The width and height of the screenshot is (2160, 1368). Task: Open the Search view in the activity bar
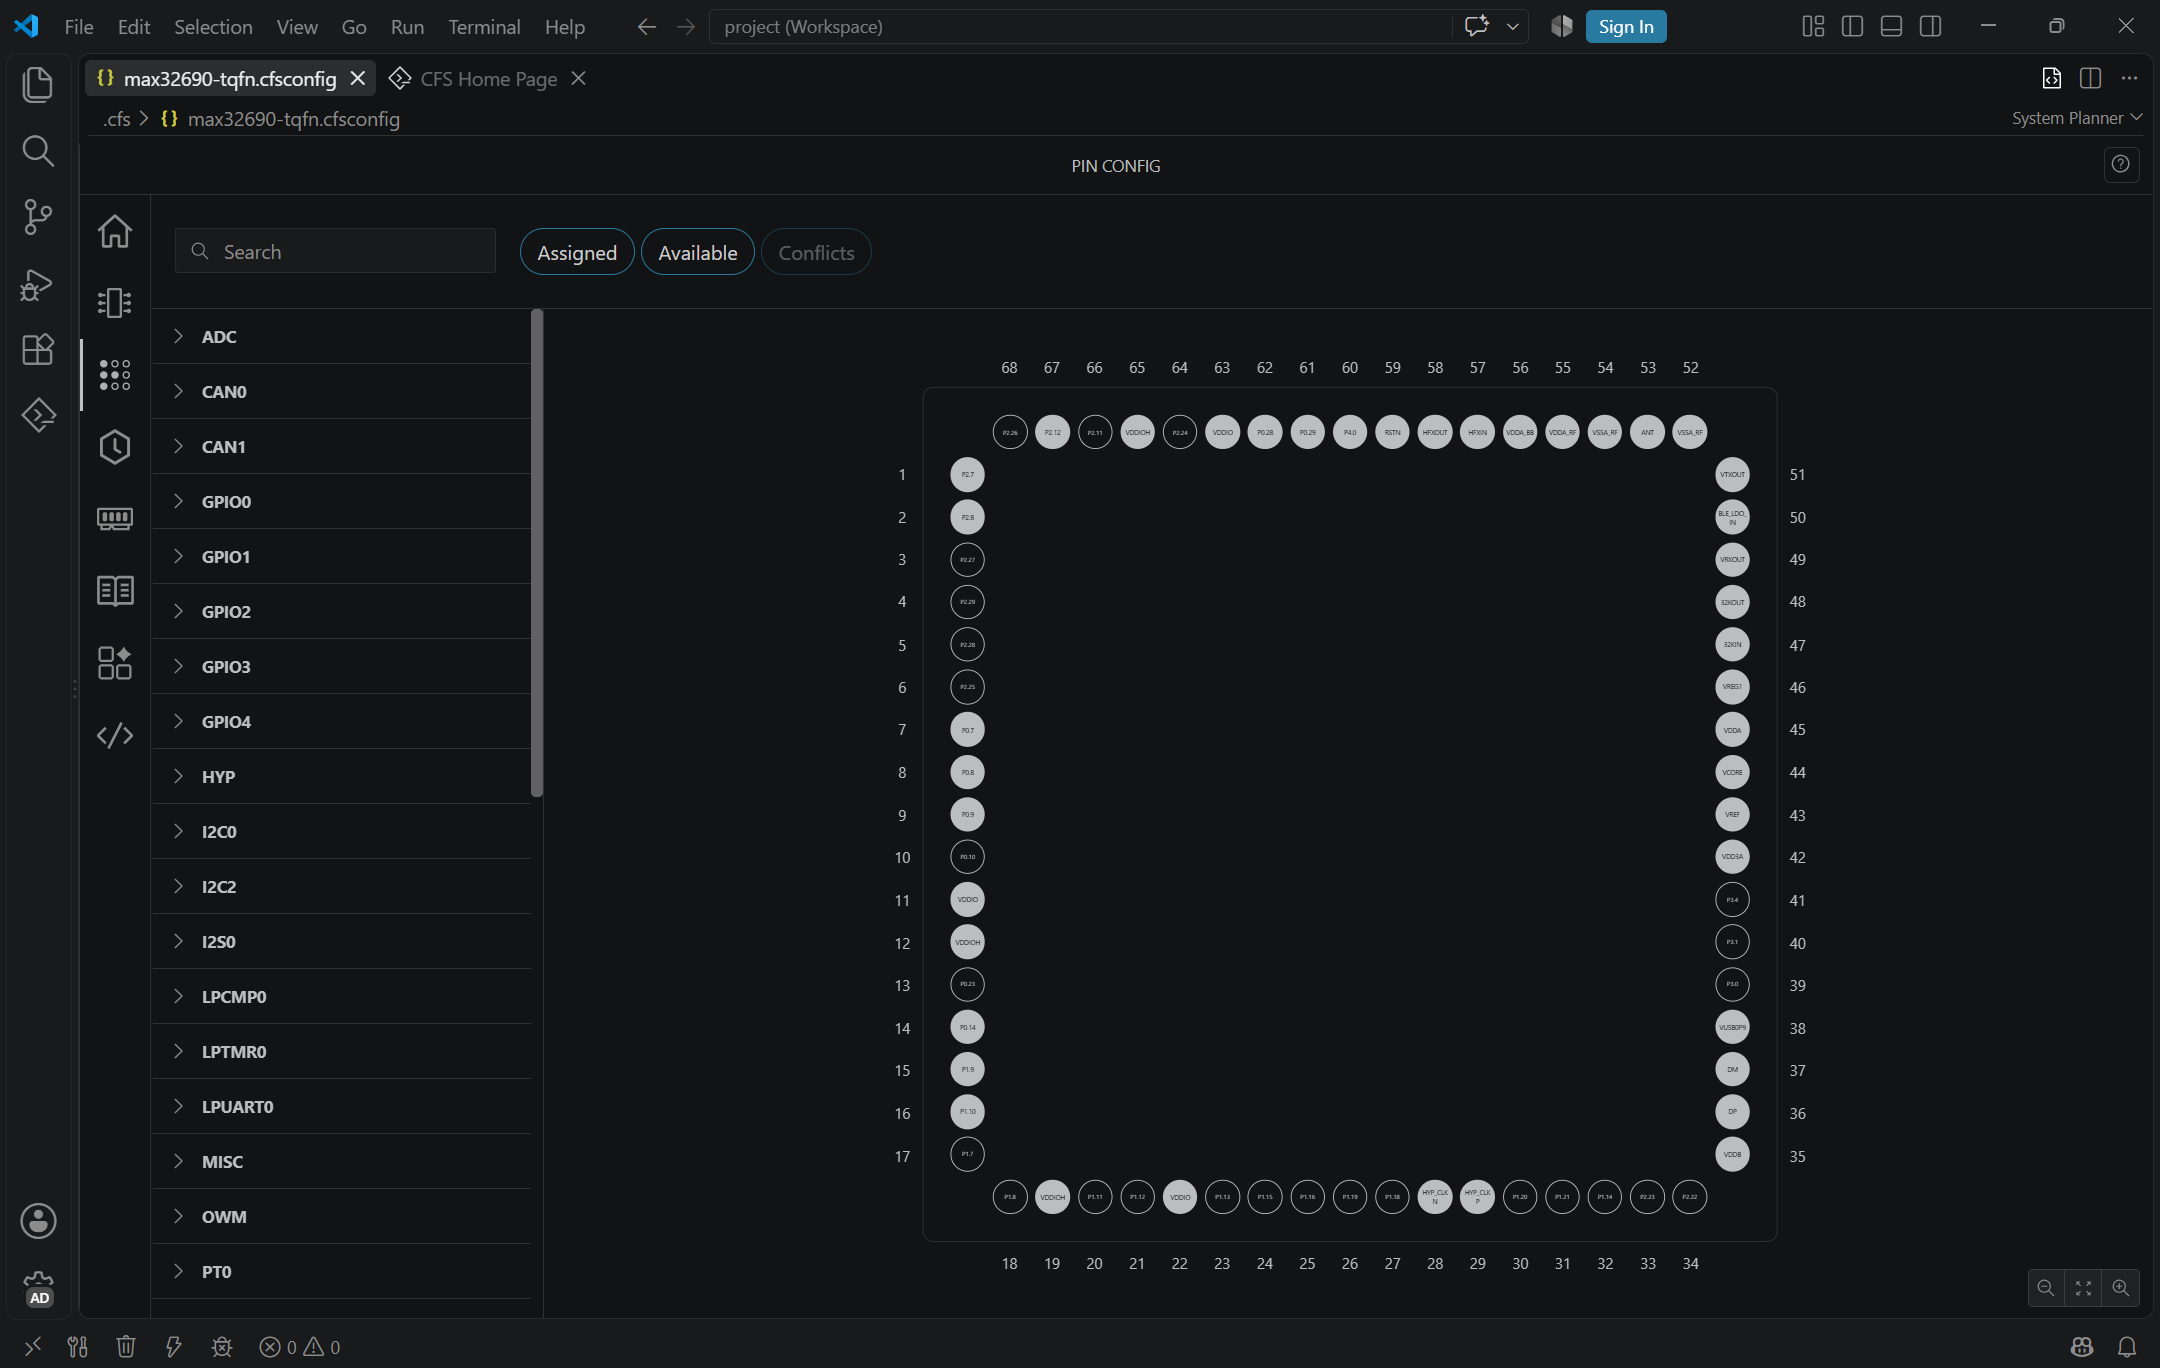coord(38,151)
